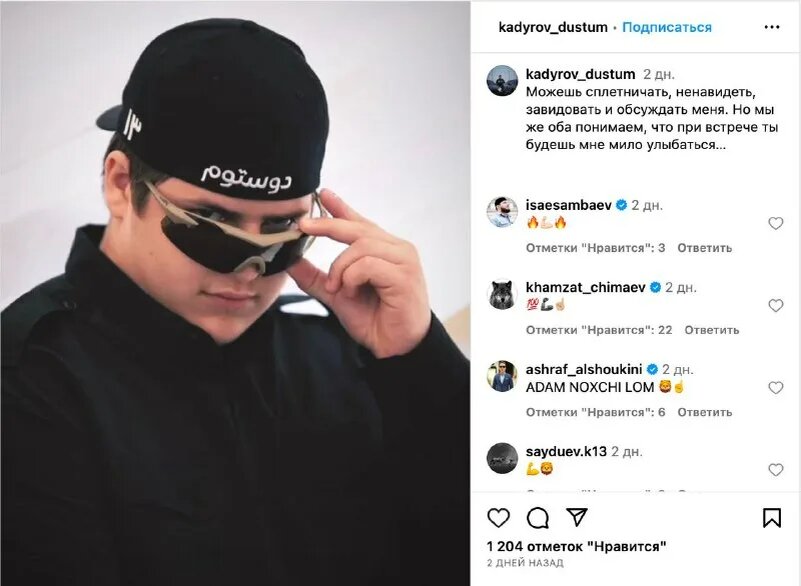The height and width of the screenshot is (586, 801).
Task: Open kadyrov_dustum username in header
Action: click(553, 27)
